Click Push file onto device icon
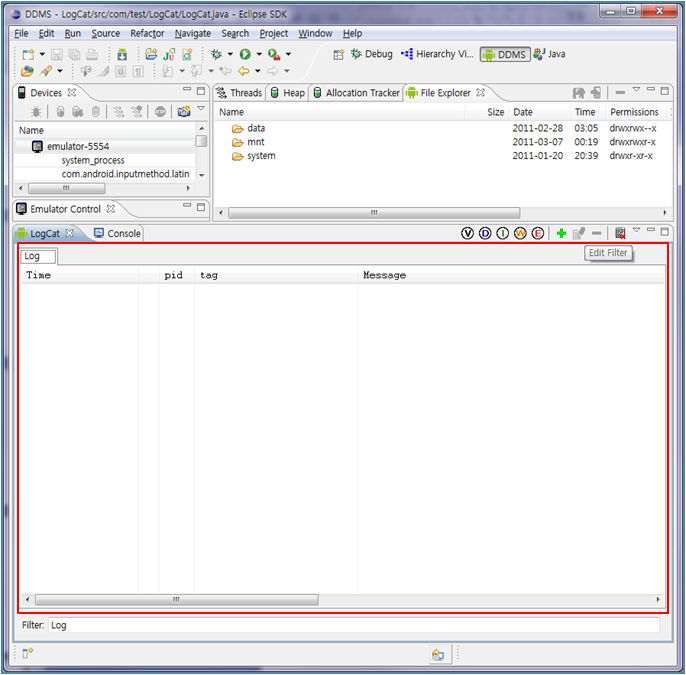This screenshot has height=675, width=686. pos(595,93)
